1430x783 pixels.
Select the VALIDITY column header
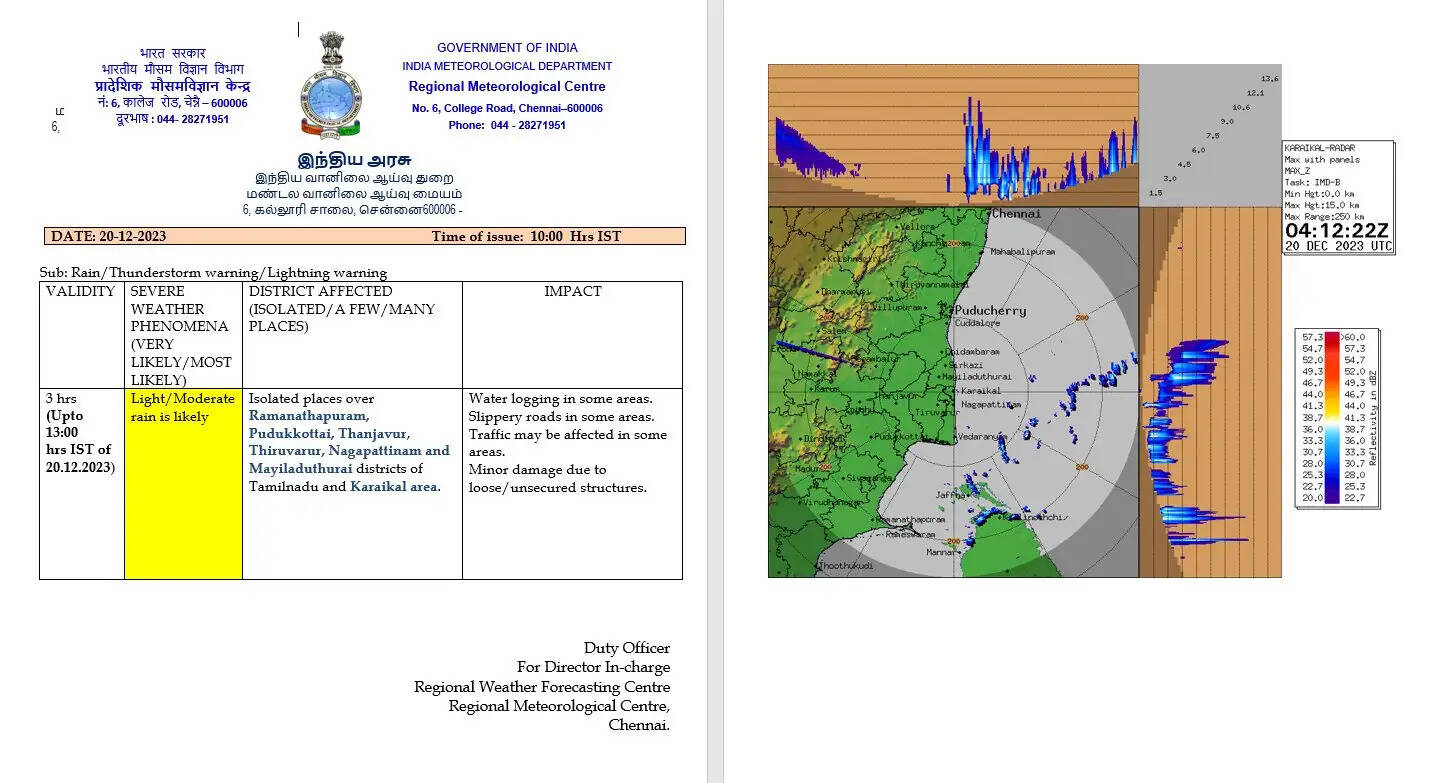pyautogui.click(x=81, y=291)
